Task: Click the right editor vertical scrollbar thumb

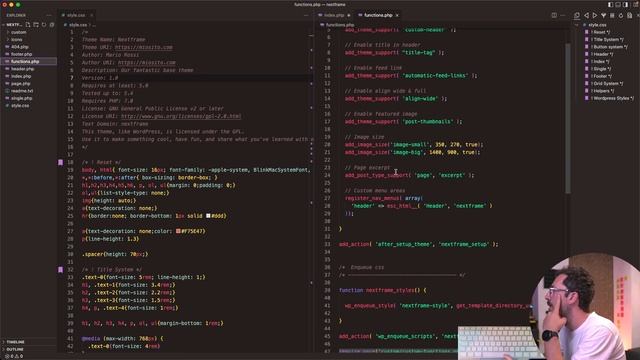Action: coord(568,118)
